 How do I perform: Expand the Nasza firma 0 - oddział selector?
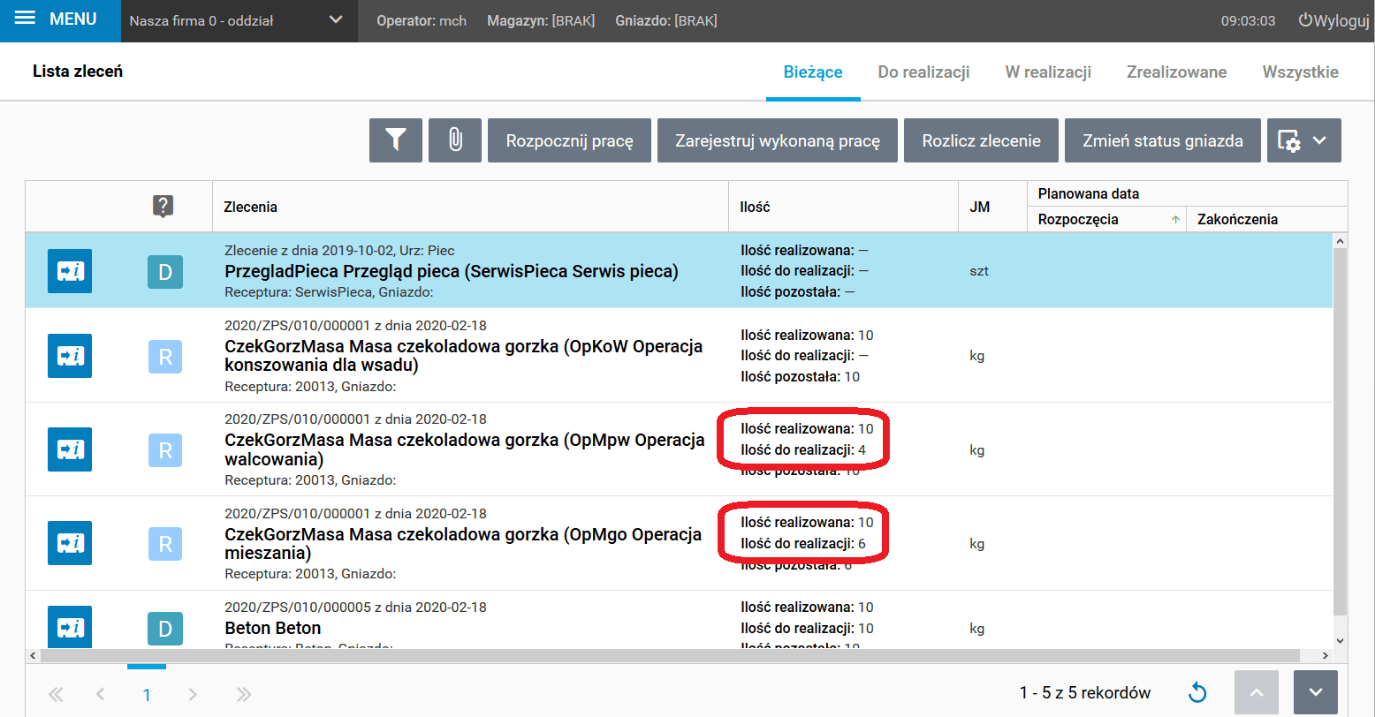point(237,21)
